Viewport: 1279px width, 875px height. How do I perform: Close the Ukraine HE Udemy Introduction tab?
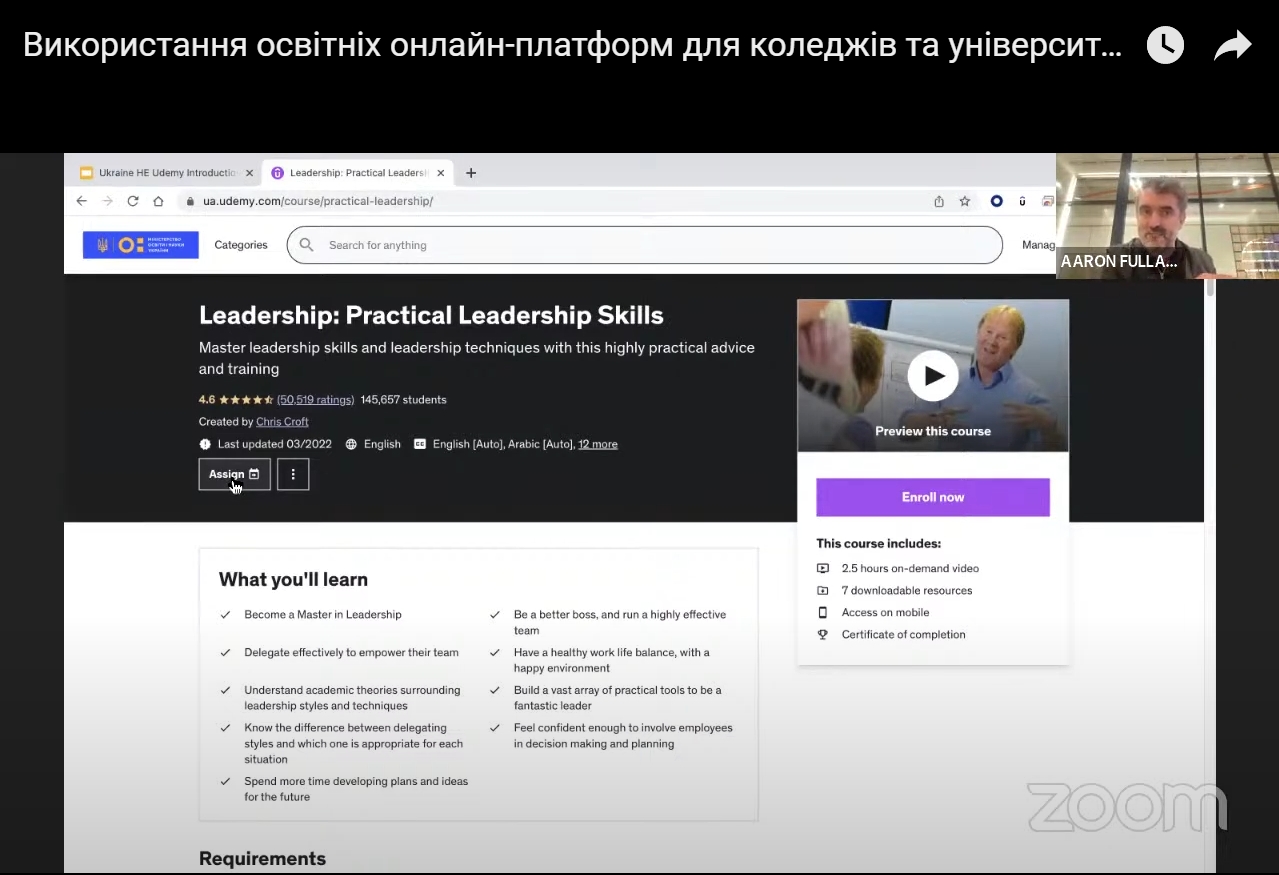point(249,173)
